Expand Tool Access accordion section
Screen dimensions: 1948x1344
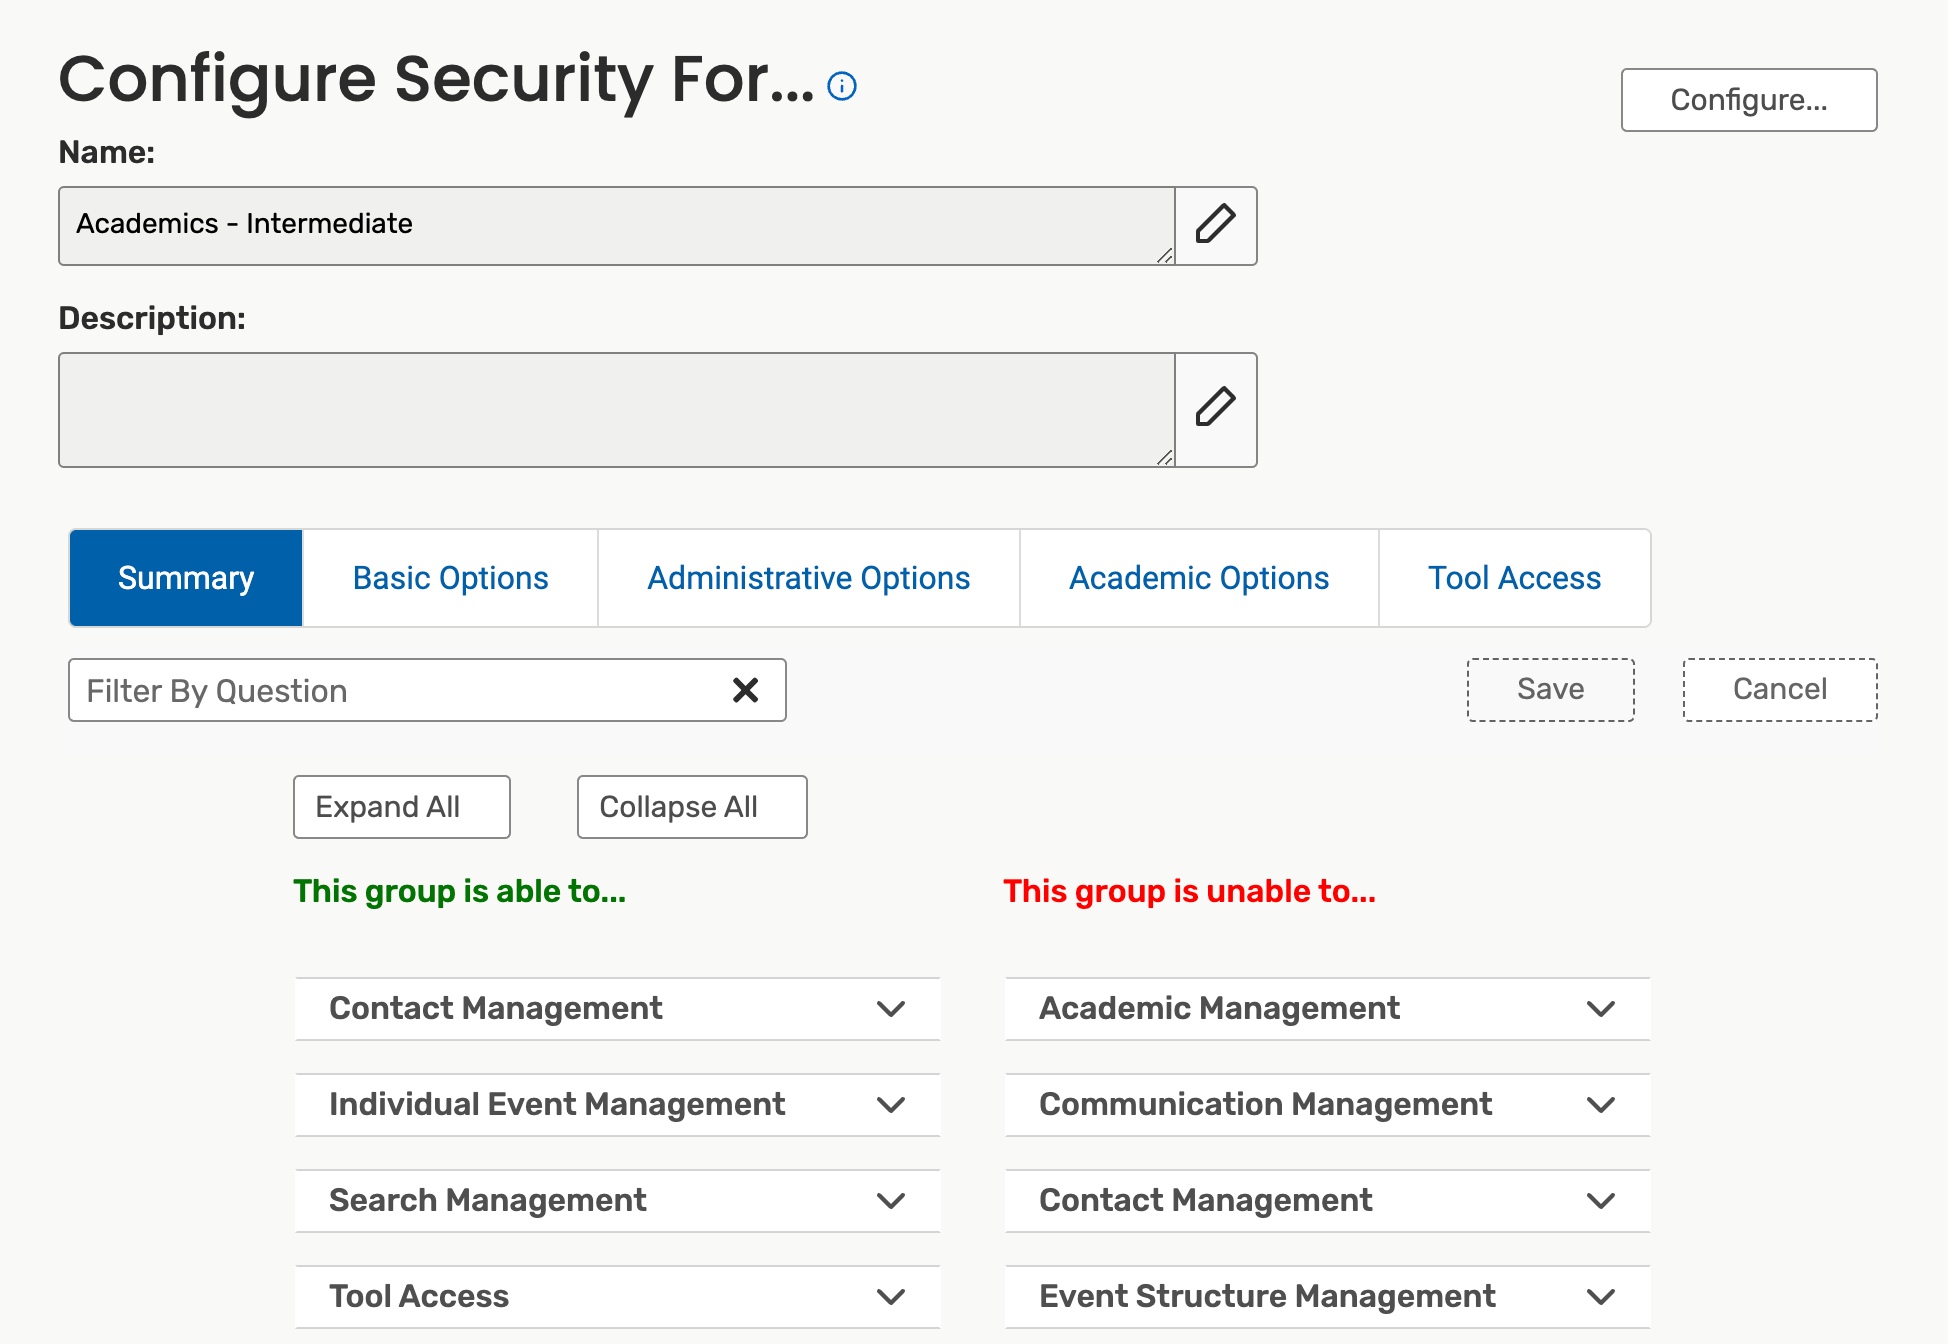click(617, 1297)
